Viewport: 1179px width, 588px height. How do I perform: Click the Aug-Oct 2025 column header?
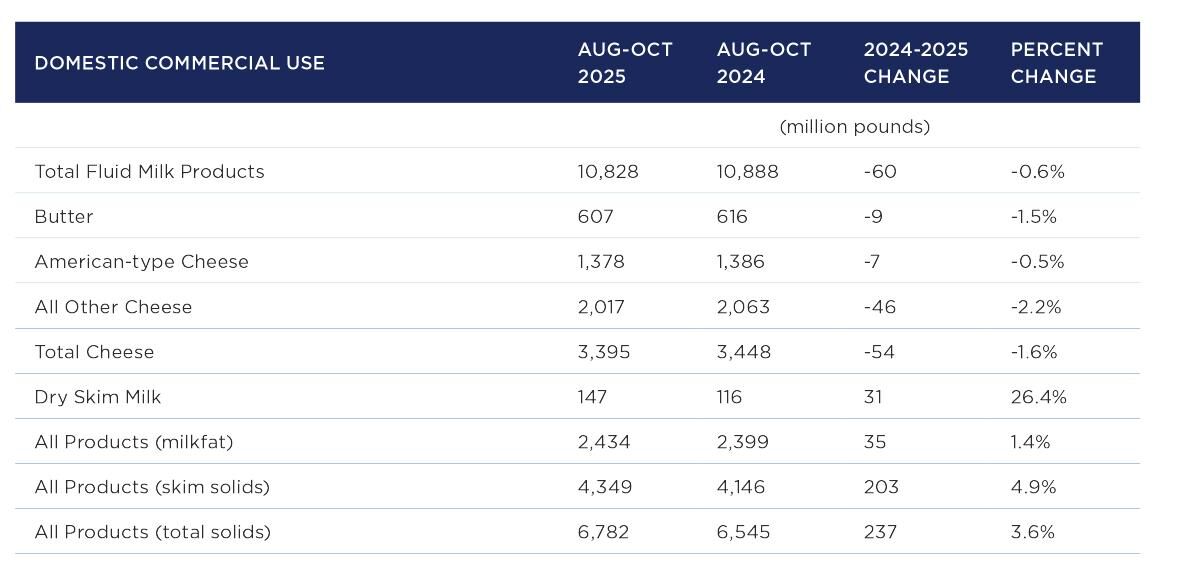point(625,63)
